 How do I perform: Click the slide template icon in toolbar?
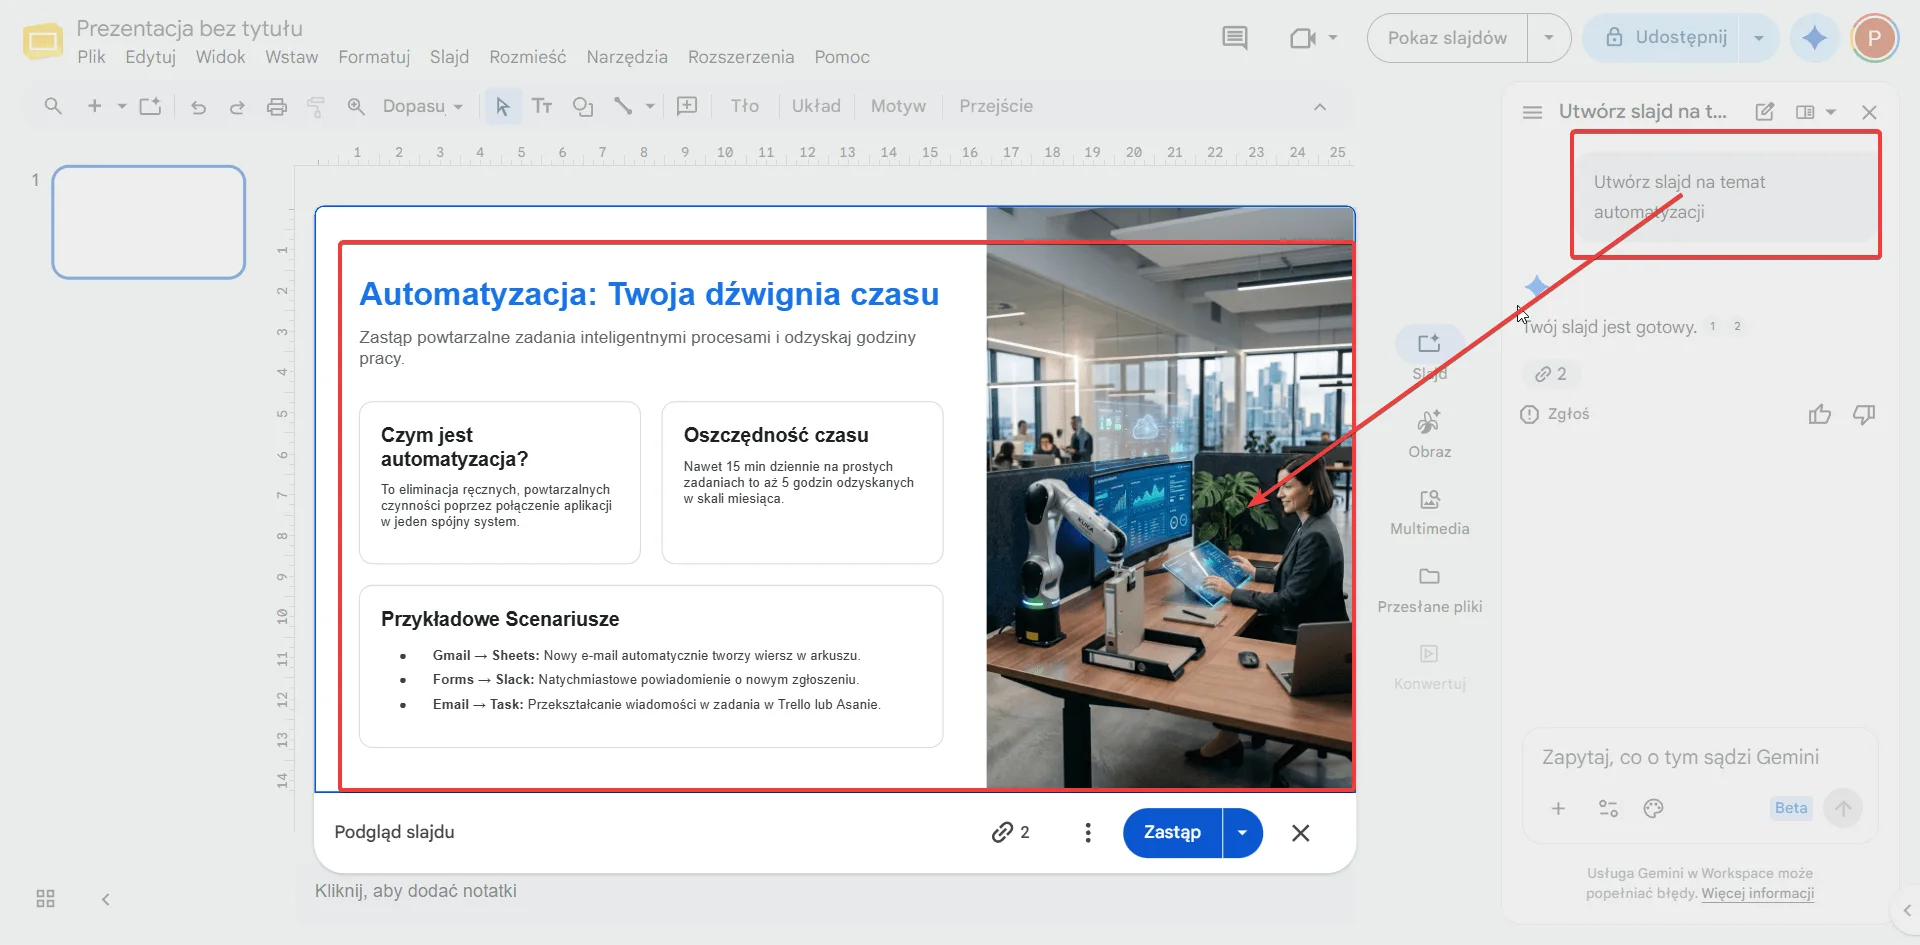tap(150, 106)
